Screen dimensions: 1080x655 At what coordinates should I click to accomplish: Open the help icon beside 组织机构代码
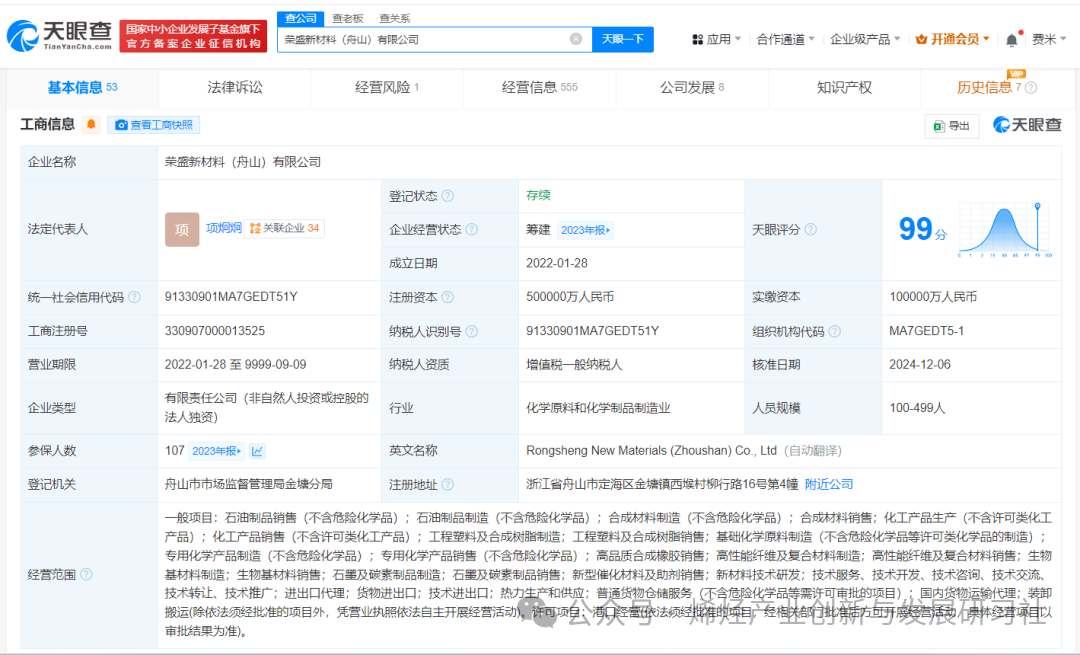(x=835, y=331)
